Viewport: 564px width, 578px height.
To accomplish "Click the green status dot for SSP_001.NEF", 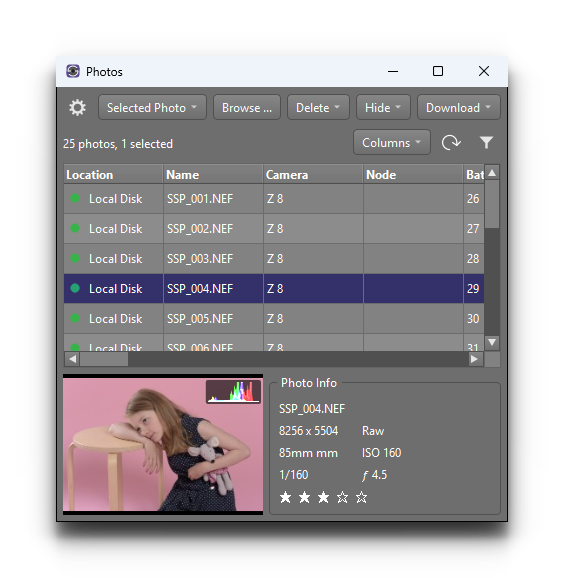I will [x=75, y=198].
